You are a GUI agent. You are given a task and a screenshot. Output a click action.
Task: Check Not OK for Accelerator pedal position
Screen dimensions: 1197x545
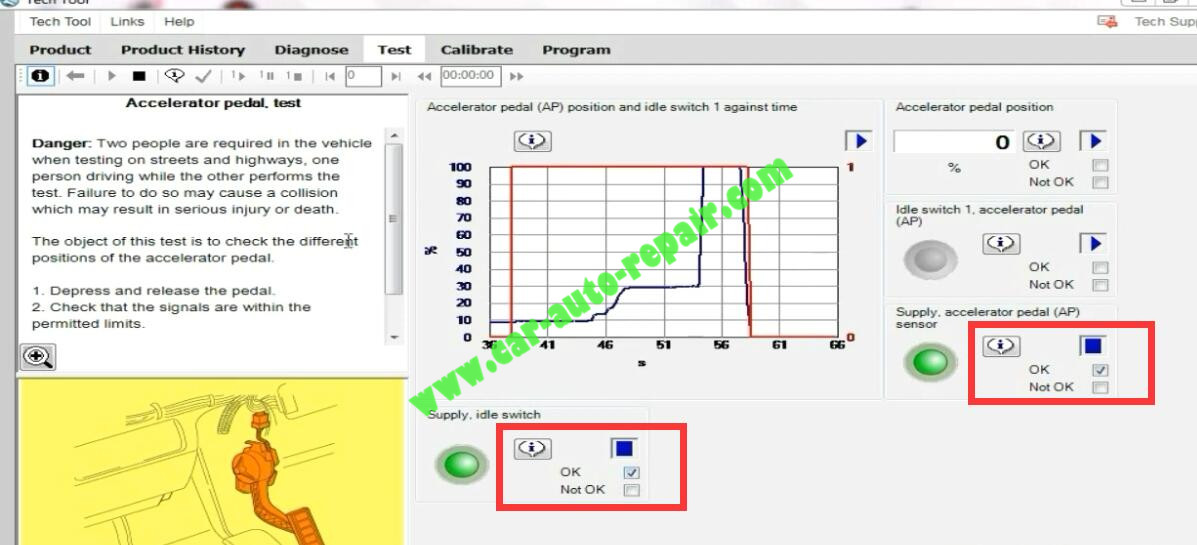[1100, 182]
